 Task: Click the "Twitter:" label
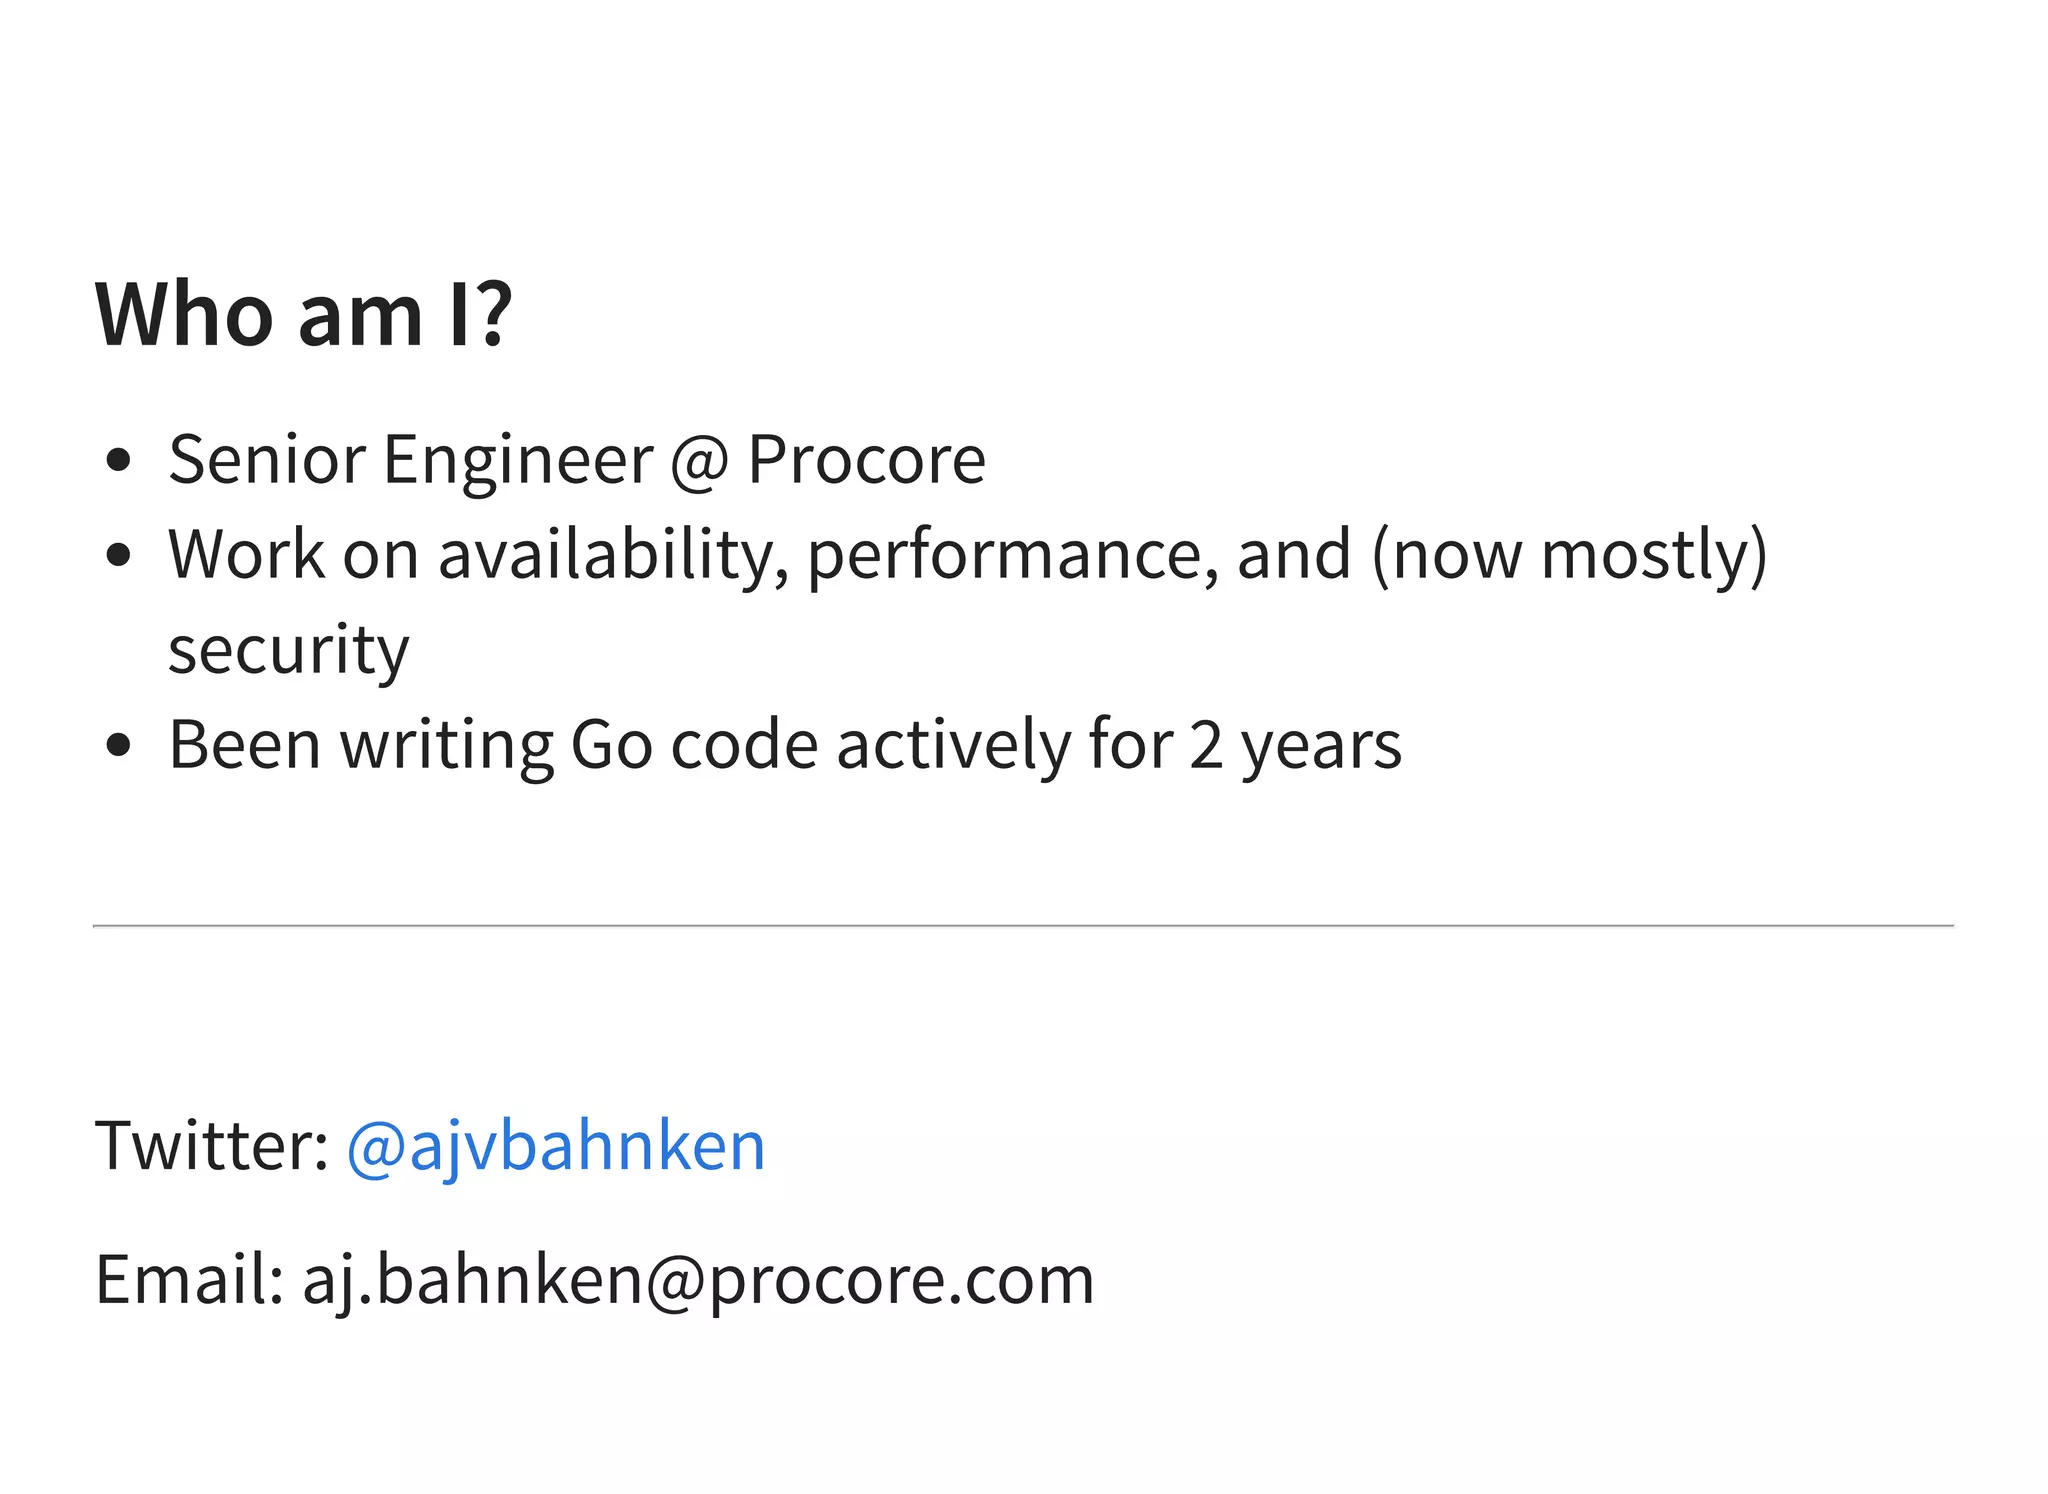click(212, 1145)
